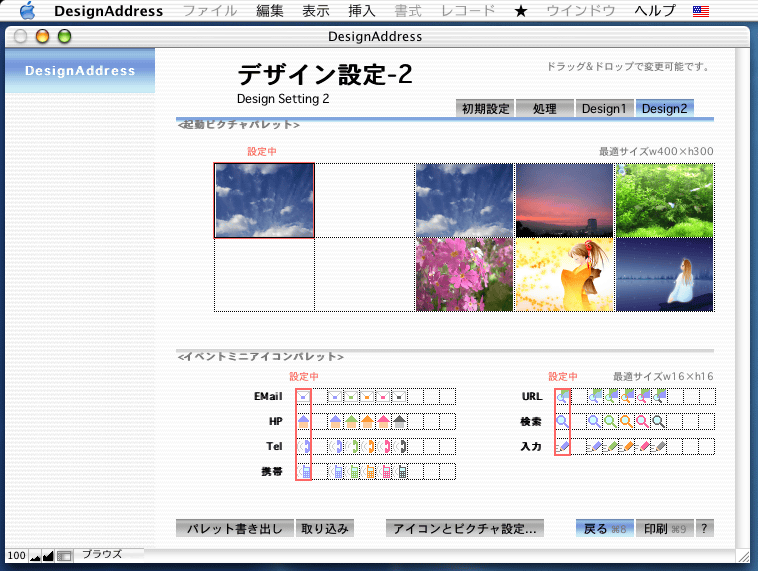The width and height of the screenshot is (758, 571).
Task: Open the 挿入 menu
Action: 362,11
